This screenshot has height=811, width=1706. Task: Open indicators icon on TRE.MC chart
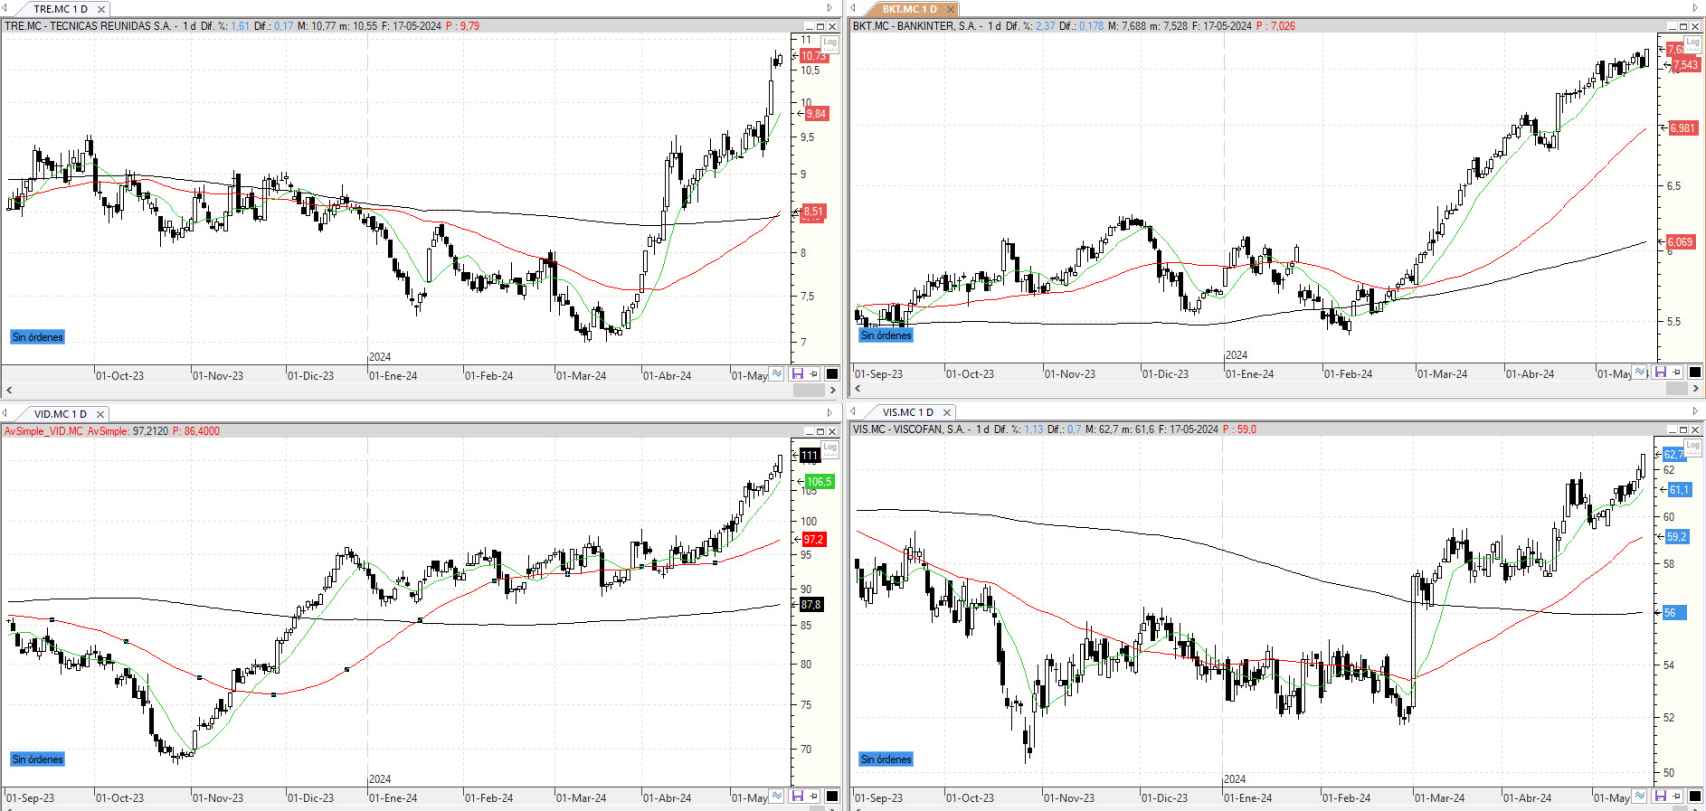(x=776, y=373)
